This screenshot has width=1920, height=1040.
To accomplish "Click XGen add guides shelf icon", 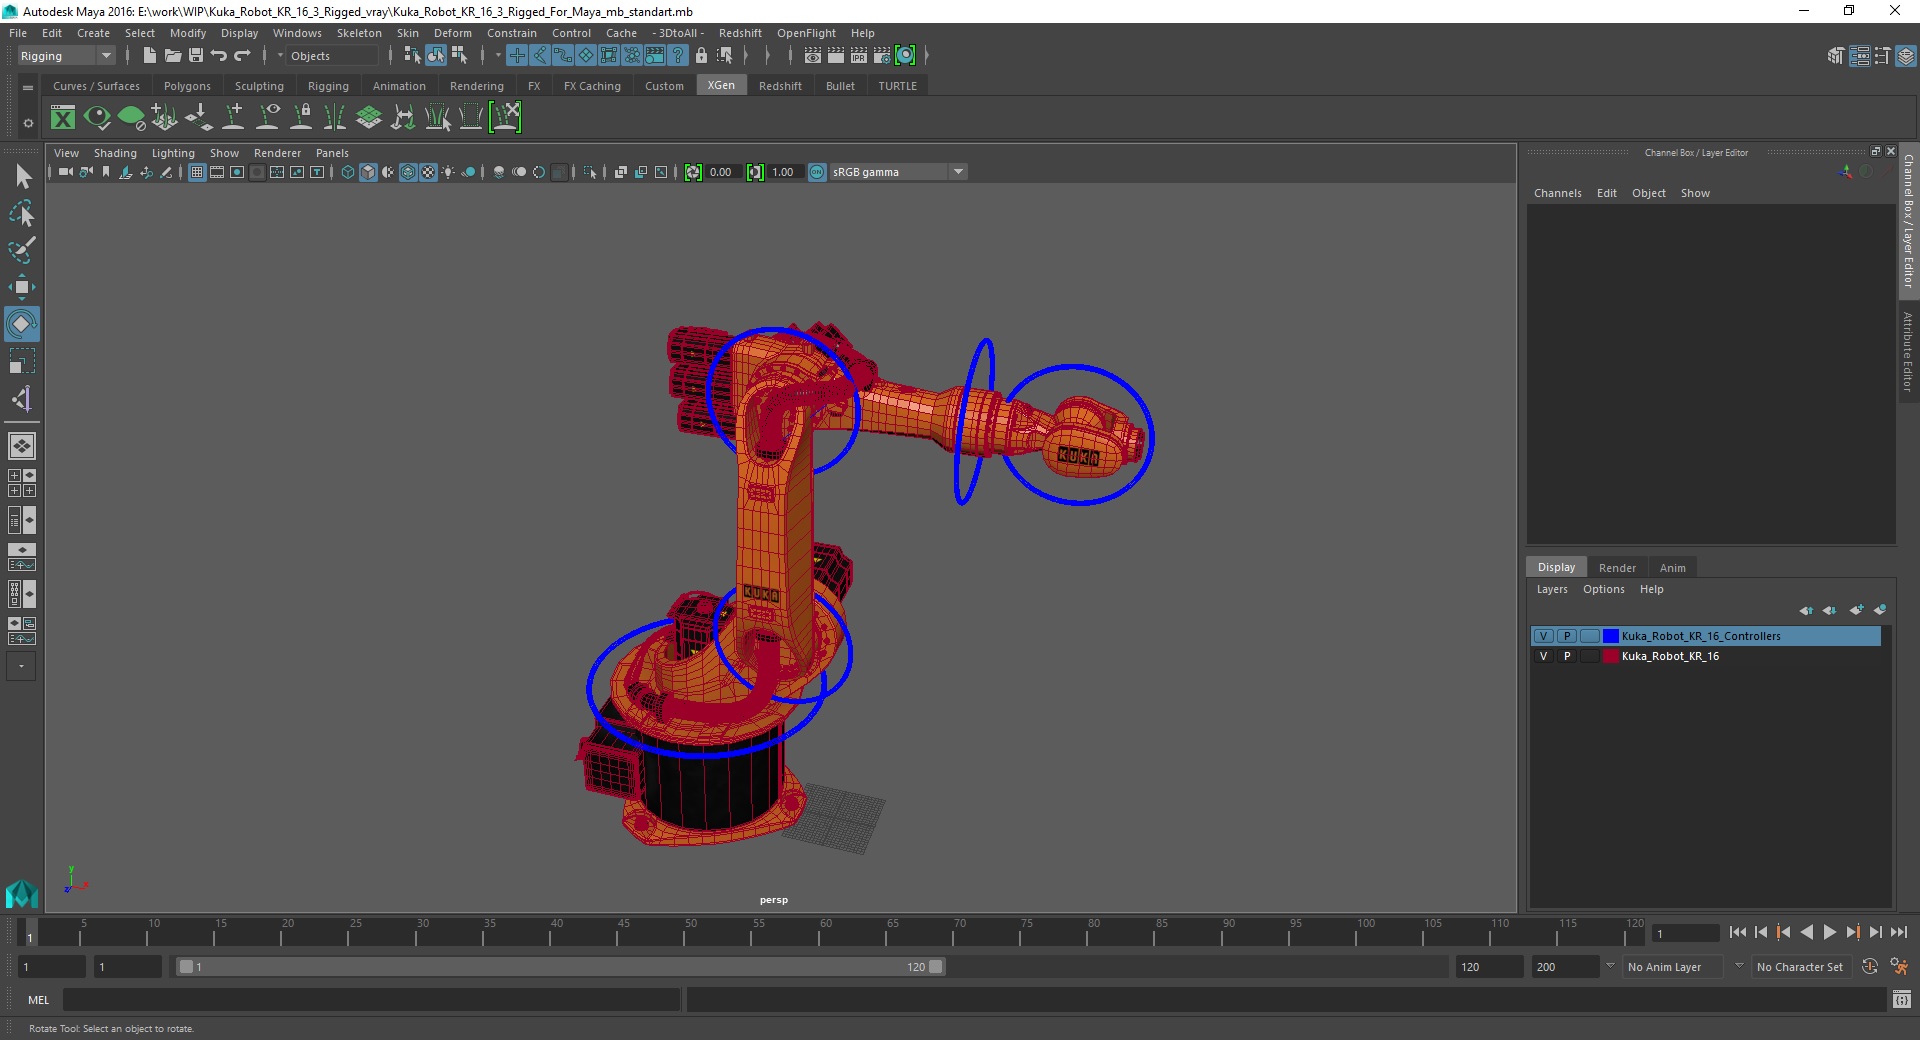I will (233, 118).
